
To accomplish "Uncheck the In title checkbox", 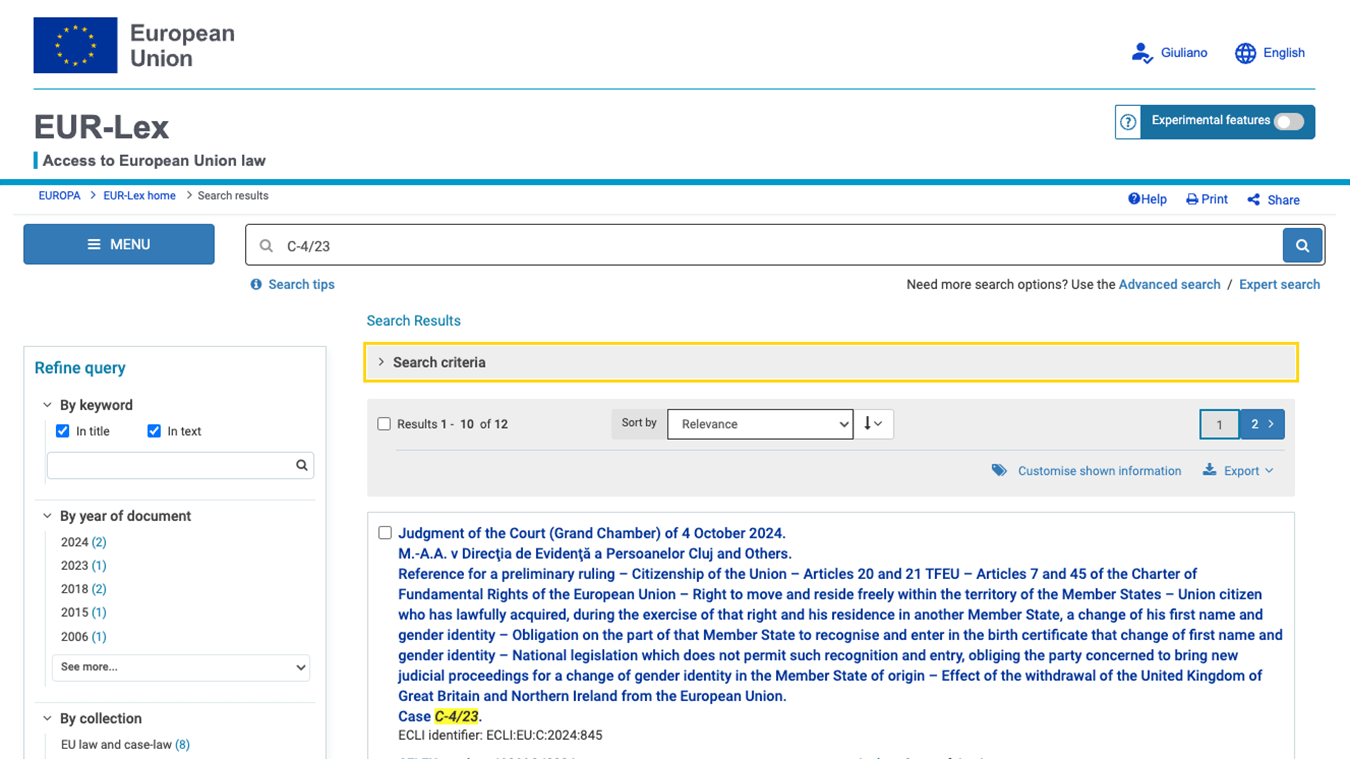I will click(x=63, y=431).
